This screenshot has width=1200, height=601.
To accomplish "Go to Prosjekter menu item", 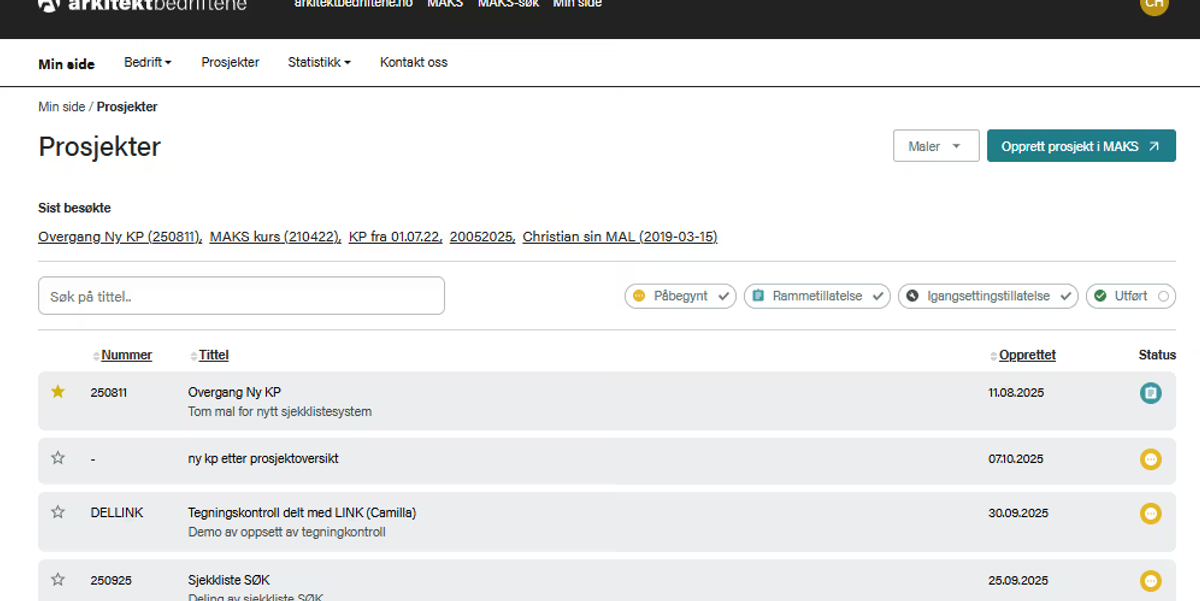I will (230, 62).
